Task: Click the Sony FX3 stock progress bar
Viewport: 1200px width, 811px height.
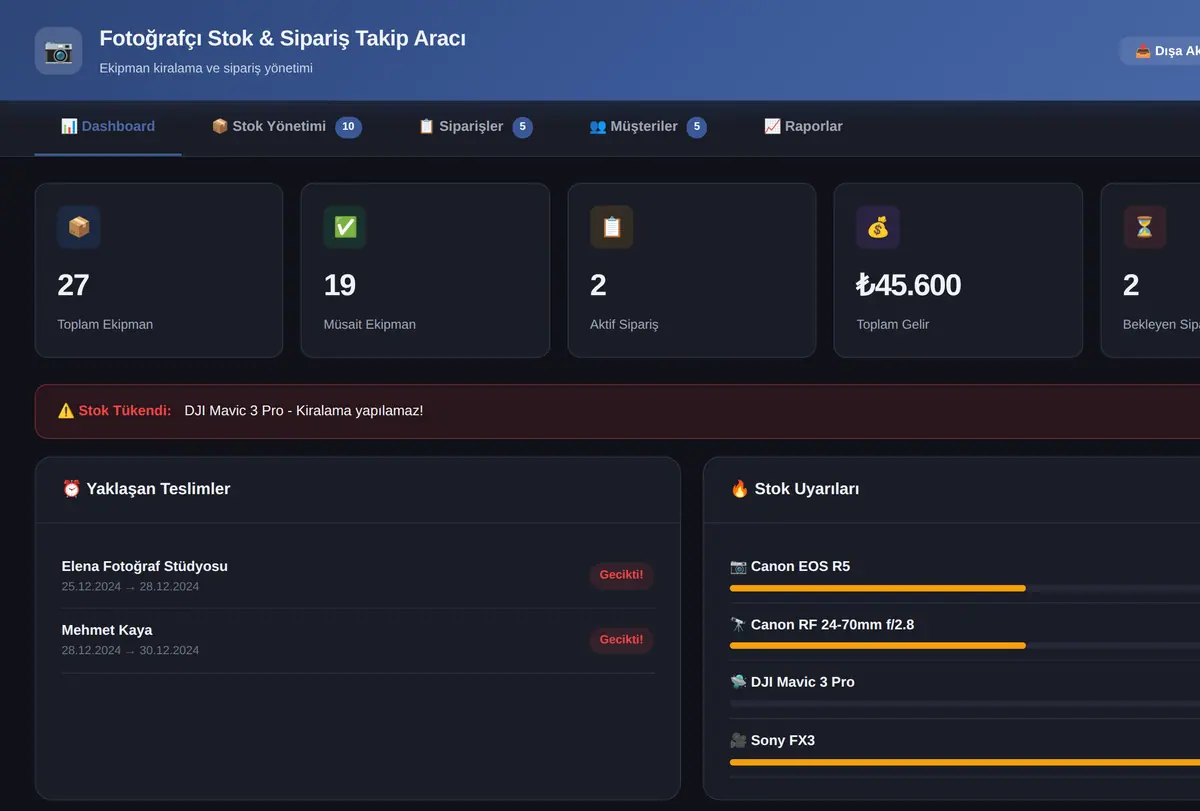Action: coord(965,762)
